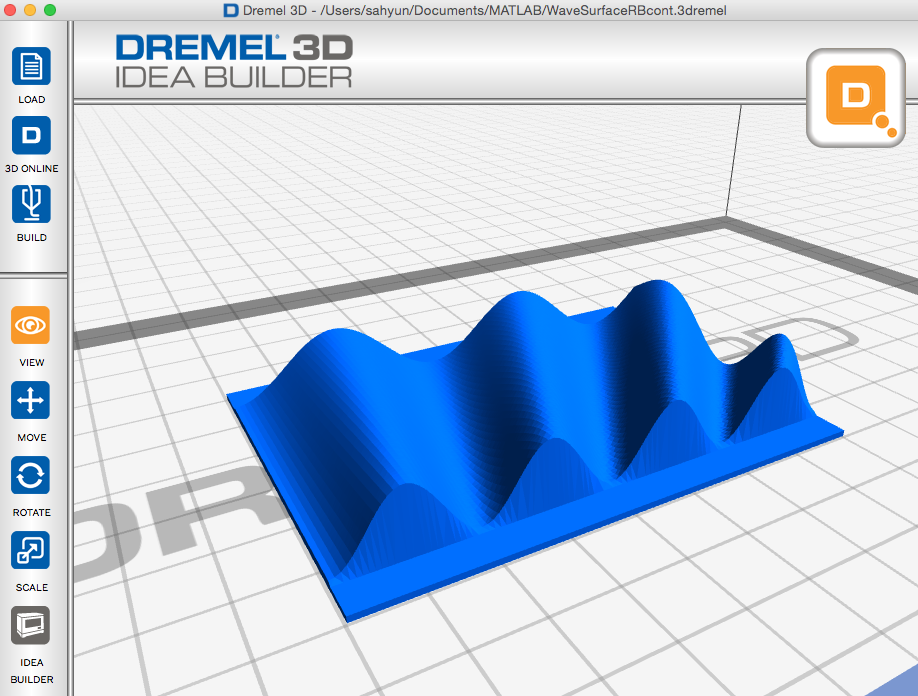Click the title bar document icon

coord(231,11)
